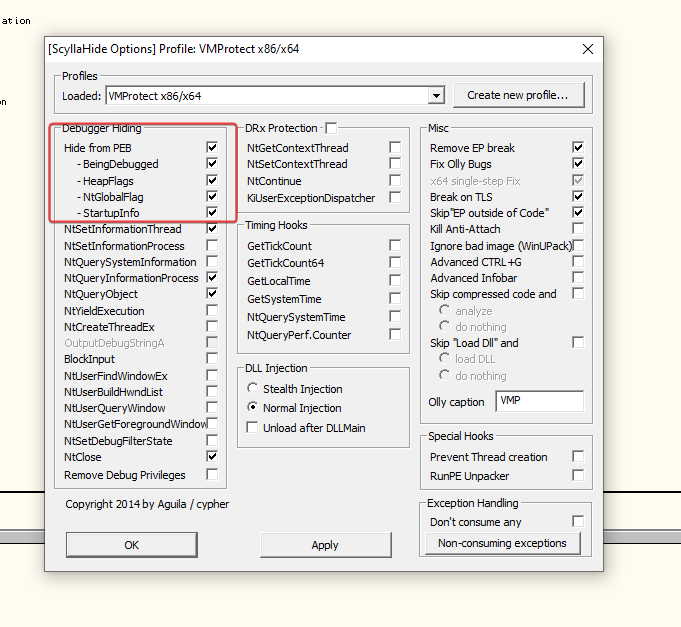This screenshot has width=681, height=627.
Task: Uncheck NtQueryInformationProcess
Action: pyautogui.click(x=212, y=277)
